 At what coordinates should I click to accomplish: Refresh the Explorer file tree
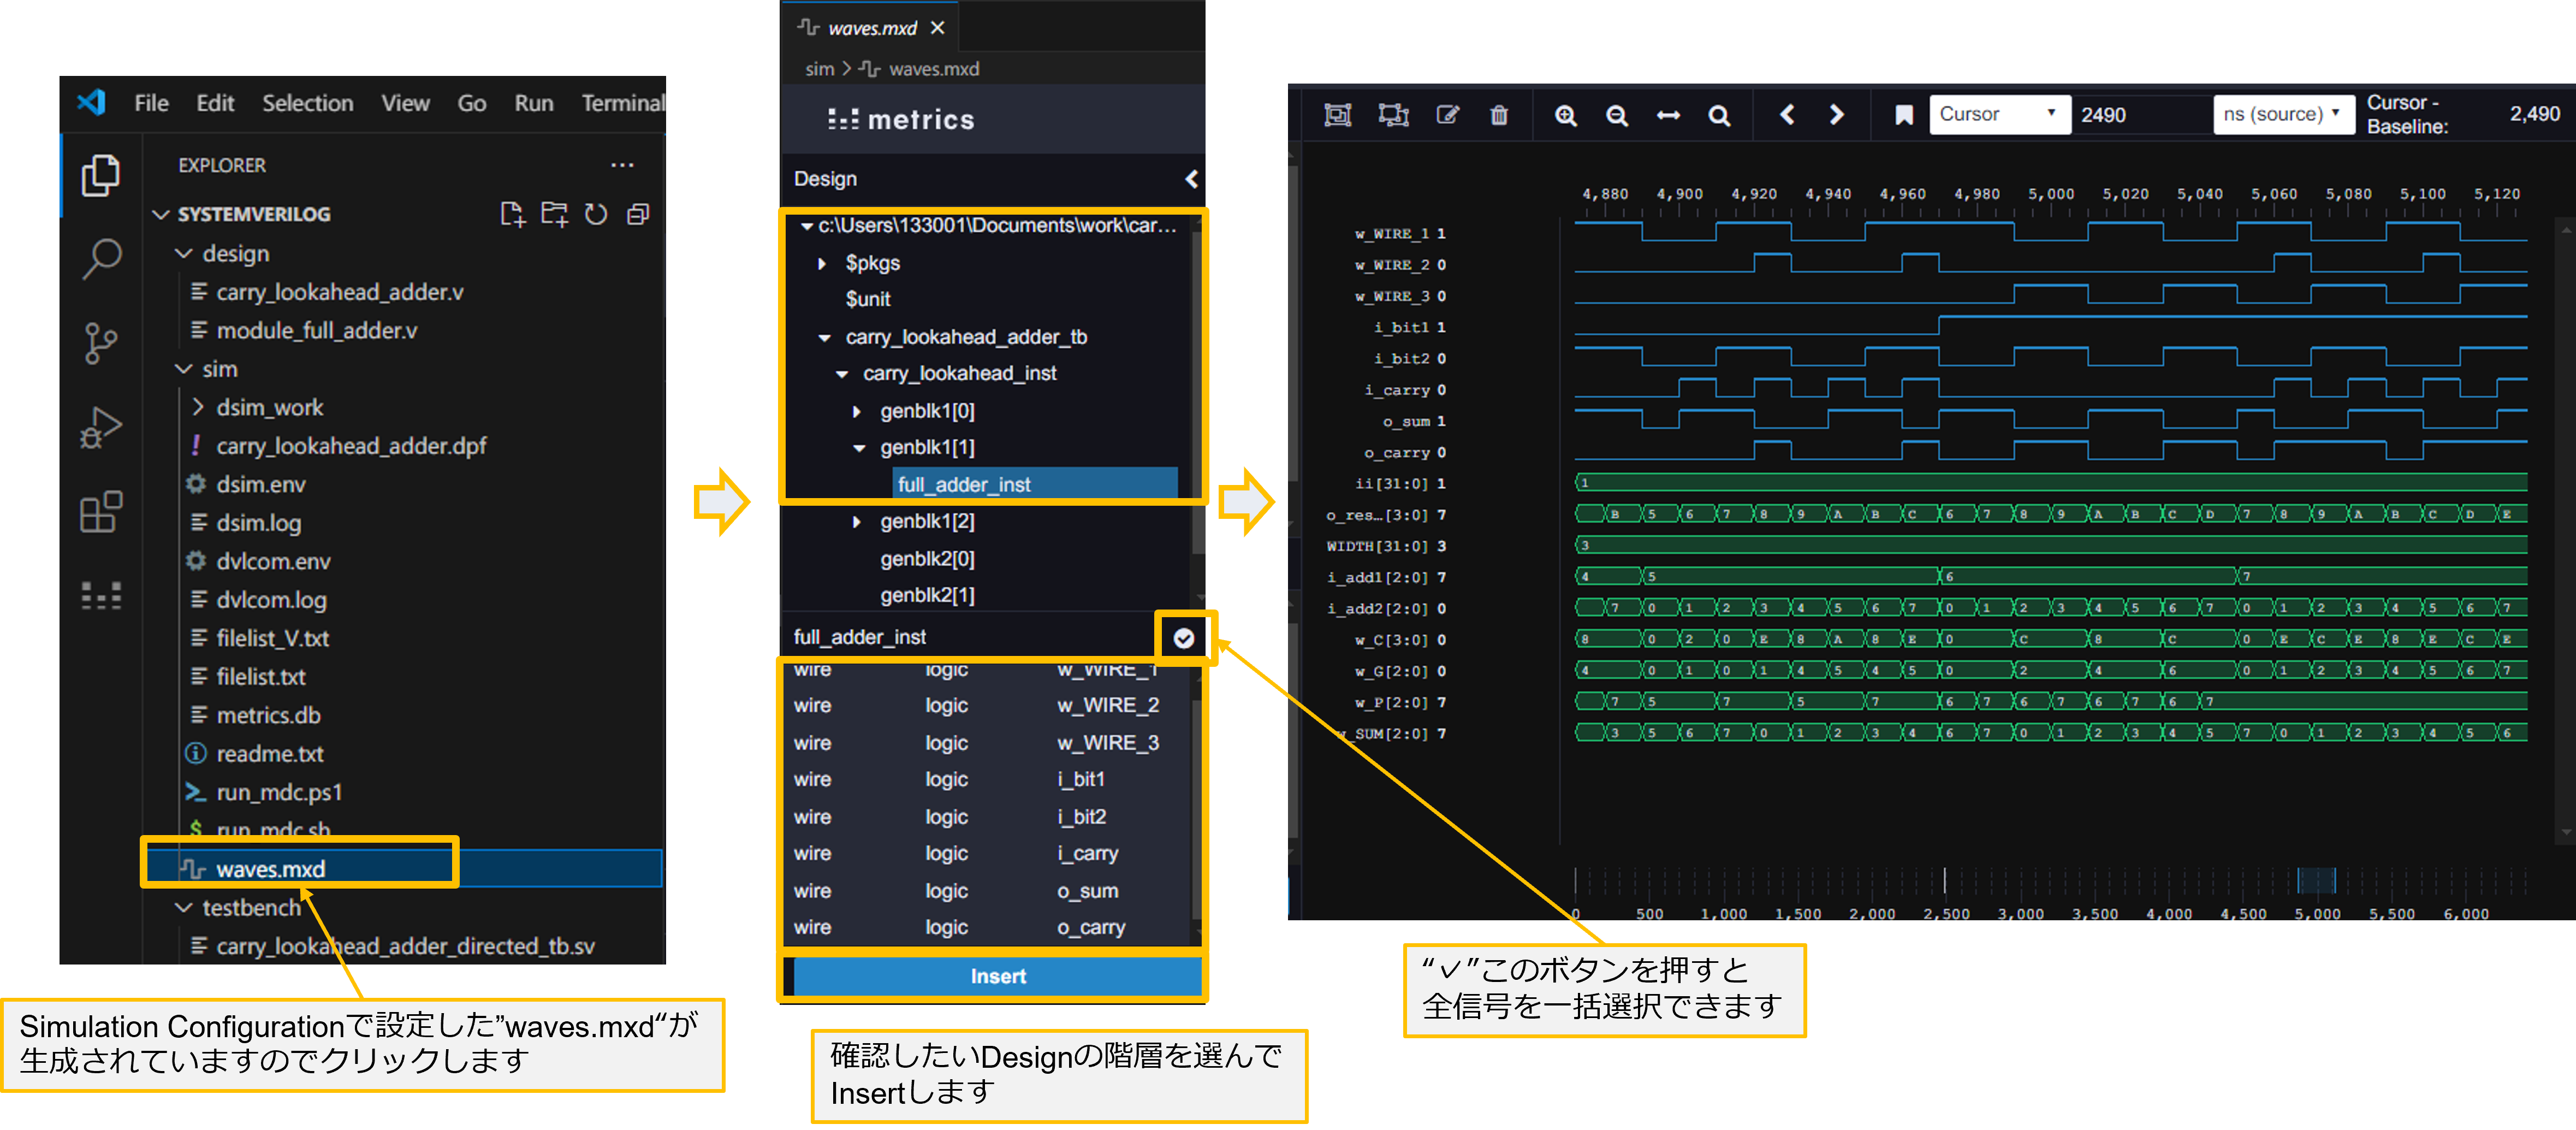point(596,214)
